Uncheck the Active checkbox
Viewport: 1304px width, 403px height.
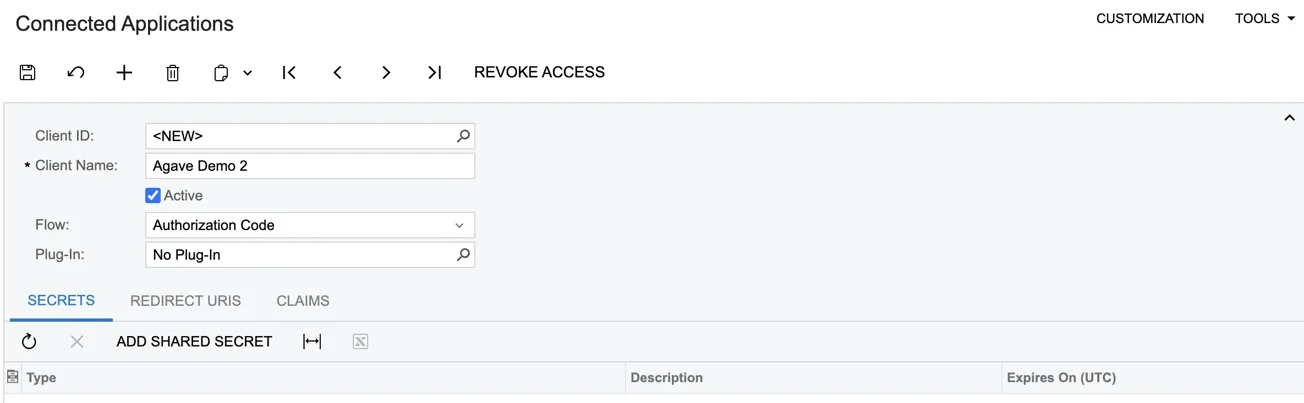pos(153,195)
